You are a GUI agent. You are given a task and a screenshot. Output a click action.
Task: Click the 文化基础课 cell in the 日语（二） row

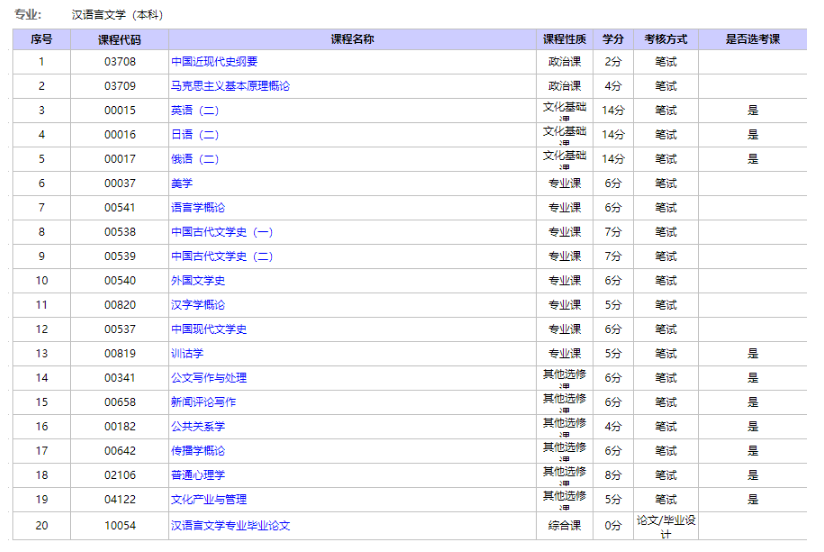pos(565,135)
